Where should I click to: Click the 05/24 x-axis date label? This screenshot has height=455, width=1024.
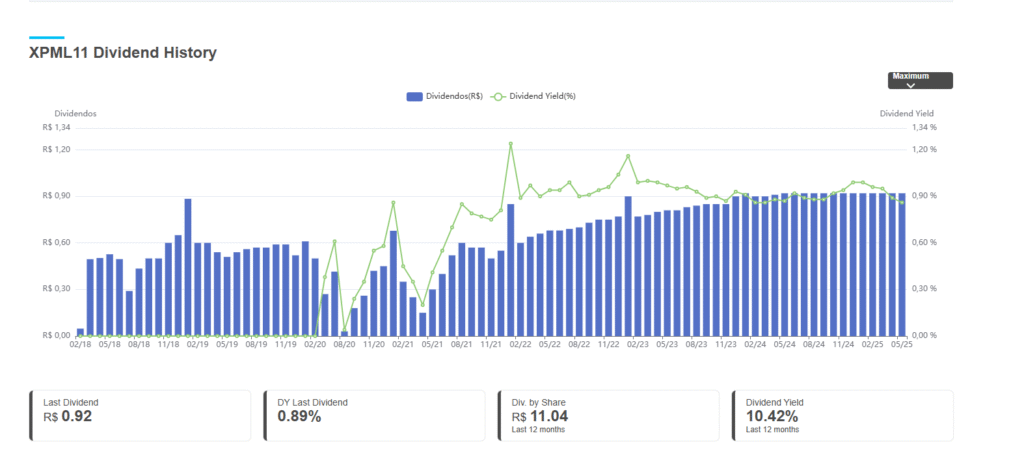pos(784,345)
